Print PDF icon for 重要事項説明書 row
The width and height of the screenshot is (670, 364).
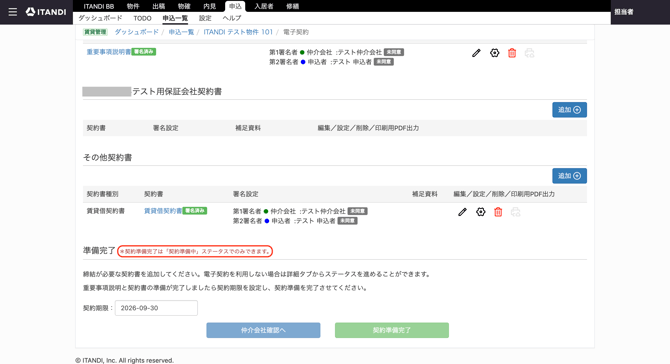529,53
